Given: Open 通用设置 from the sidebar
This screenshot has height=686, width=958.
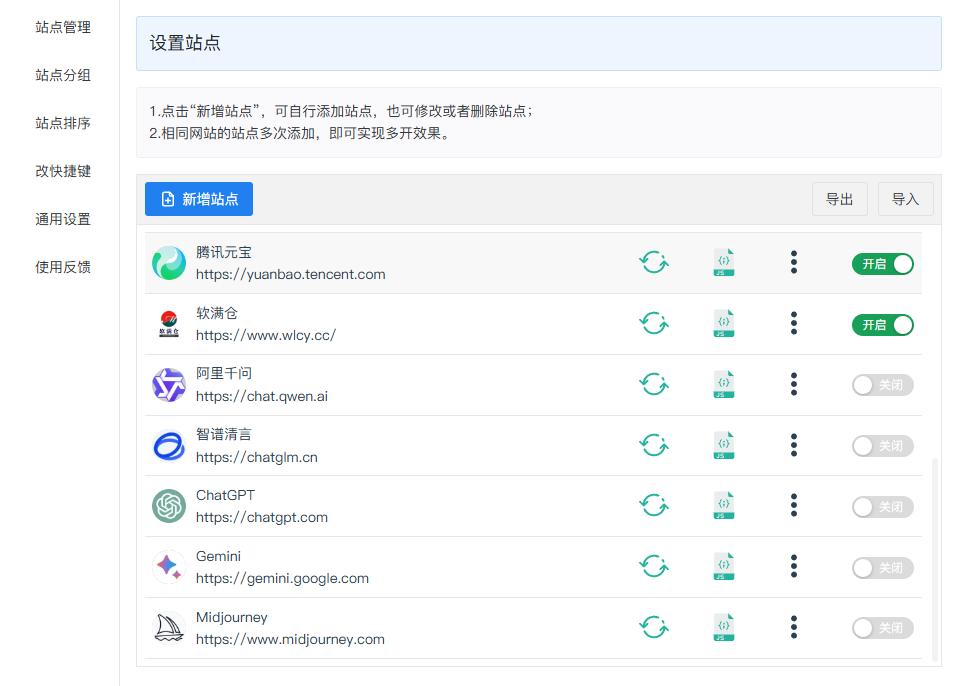Looking at the screenshot, I should click(x=62, y=219).
